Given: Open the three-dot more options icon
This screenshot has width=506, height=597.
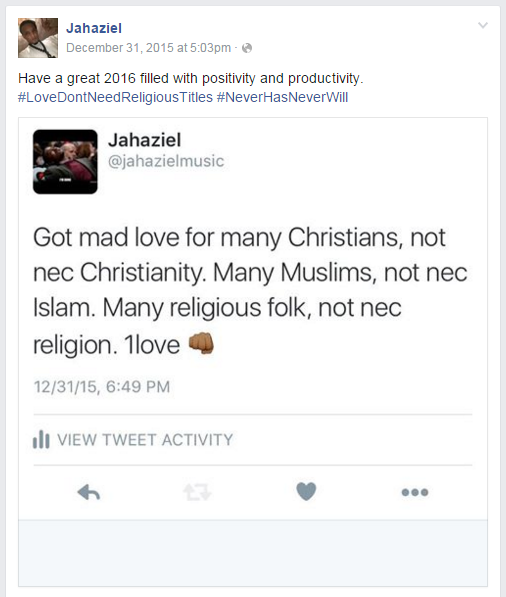Looking at the screenshot, I should (415, 492).
